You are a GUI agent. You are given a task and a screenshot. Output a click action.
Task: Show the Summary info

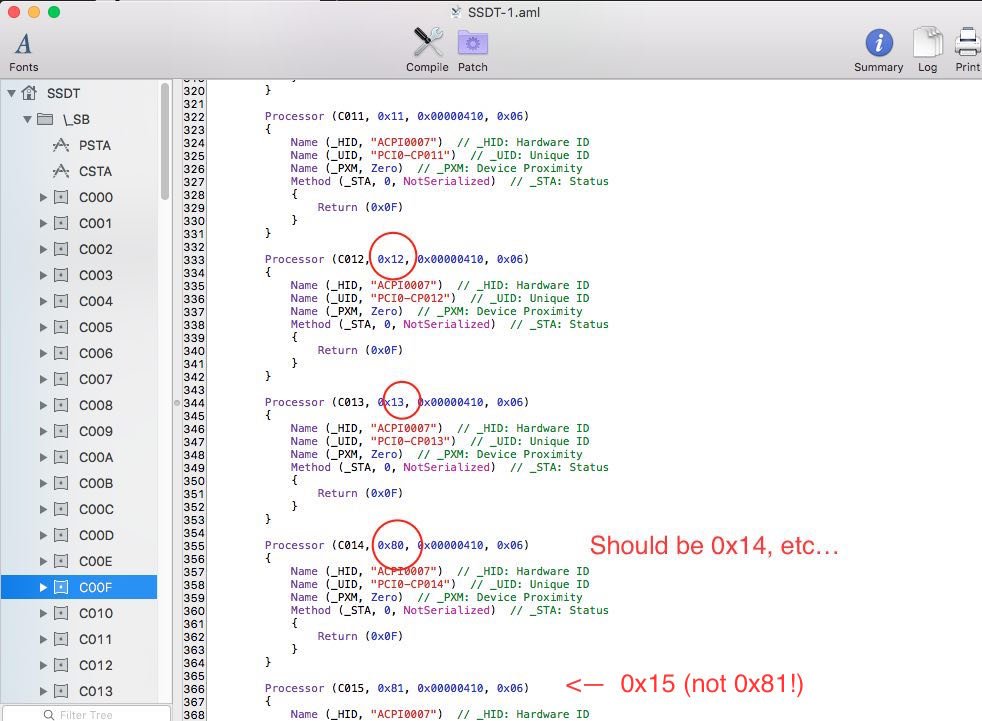tap(879, 50)
